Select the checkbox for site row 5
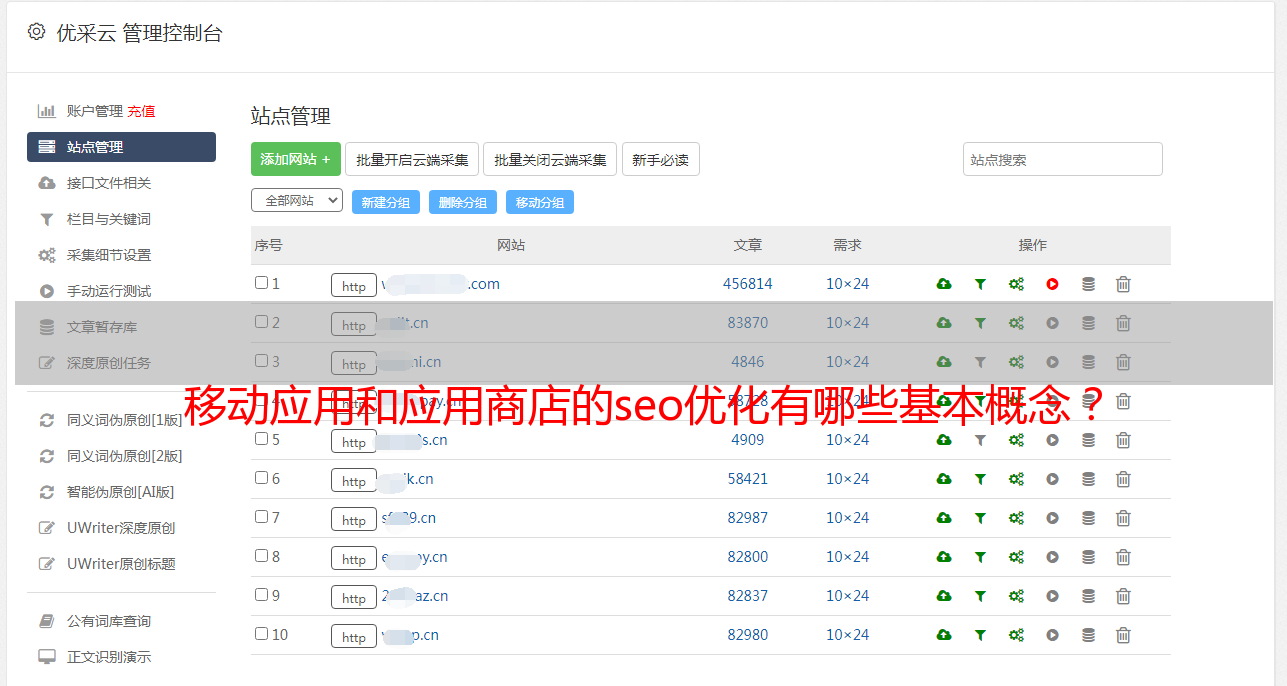Viewport: 1287px width, 686px height. [261, 439]
